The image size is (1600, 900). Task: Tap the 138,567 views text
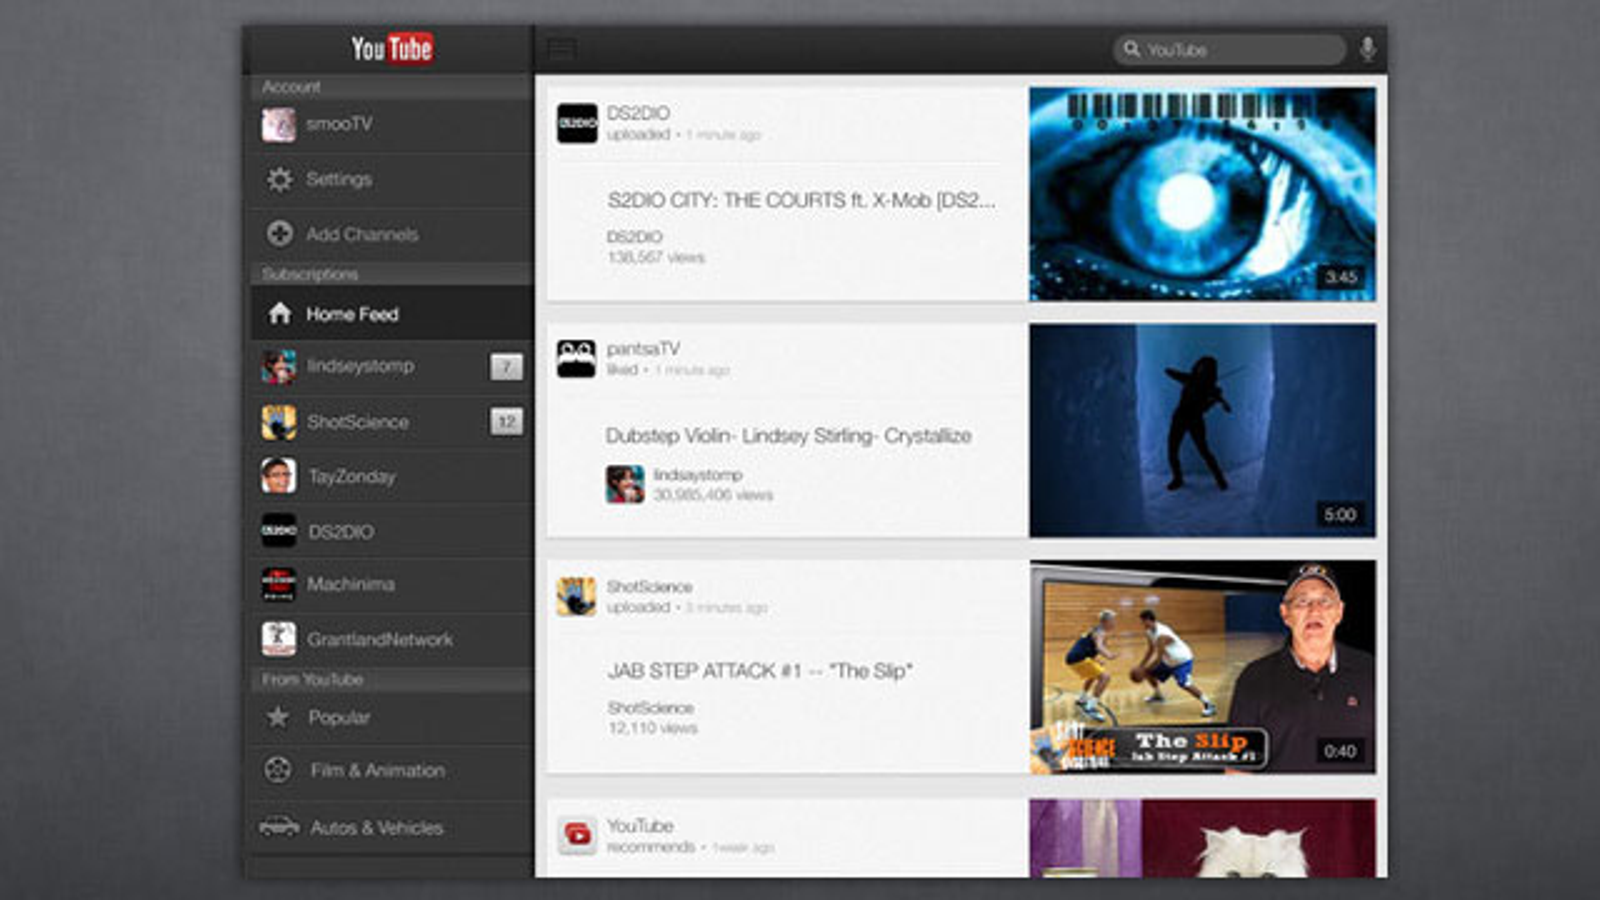(x=656, y=258)
